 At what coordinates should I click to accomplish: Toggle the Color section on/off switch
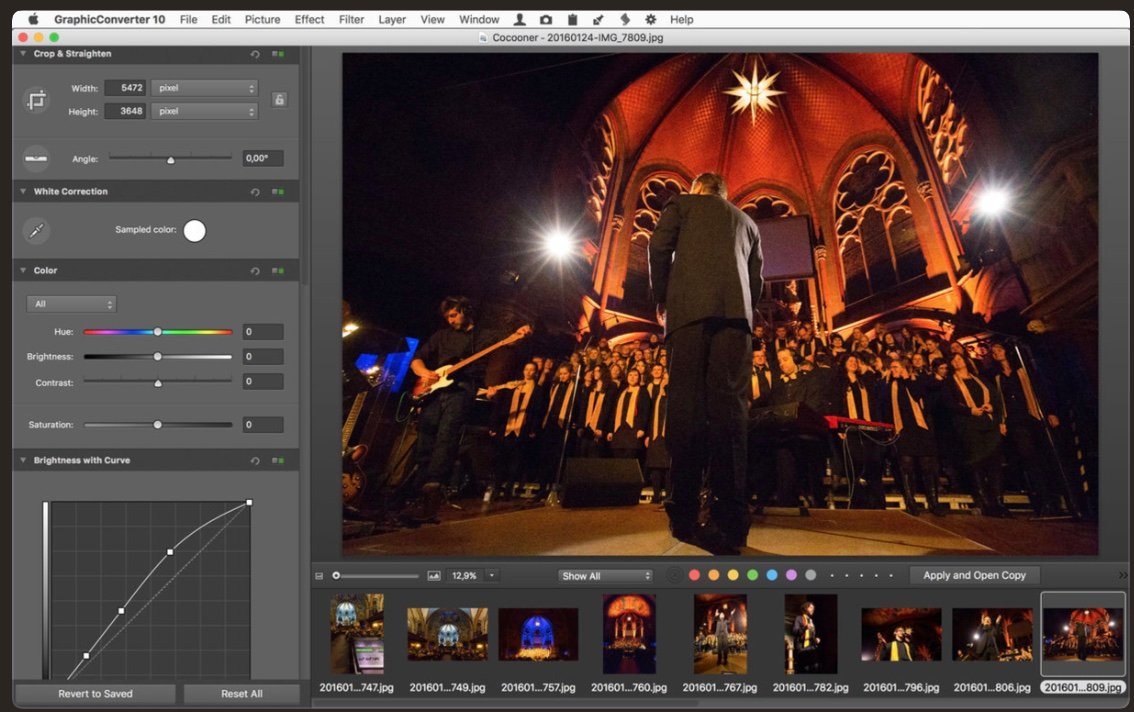click(278, 271)
